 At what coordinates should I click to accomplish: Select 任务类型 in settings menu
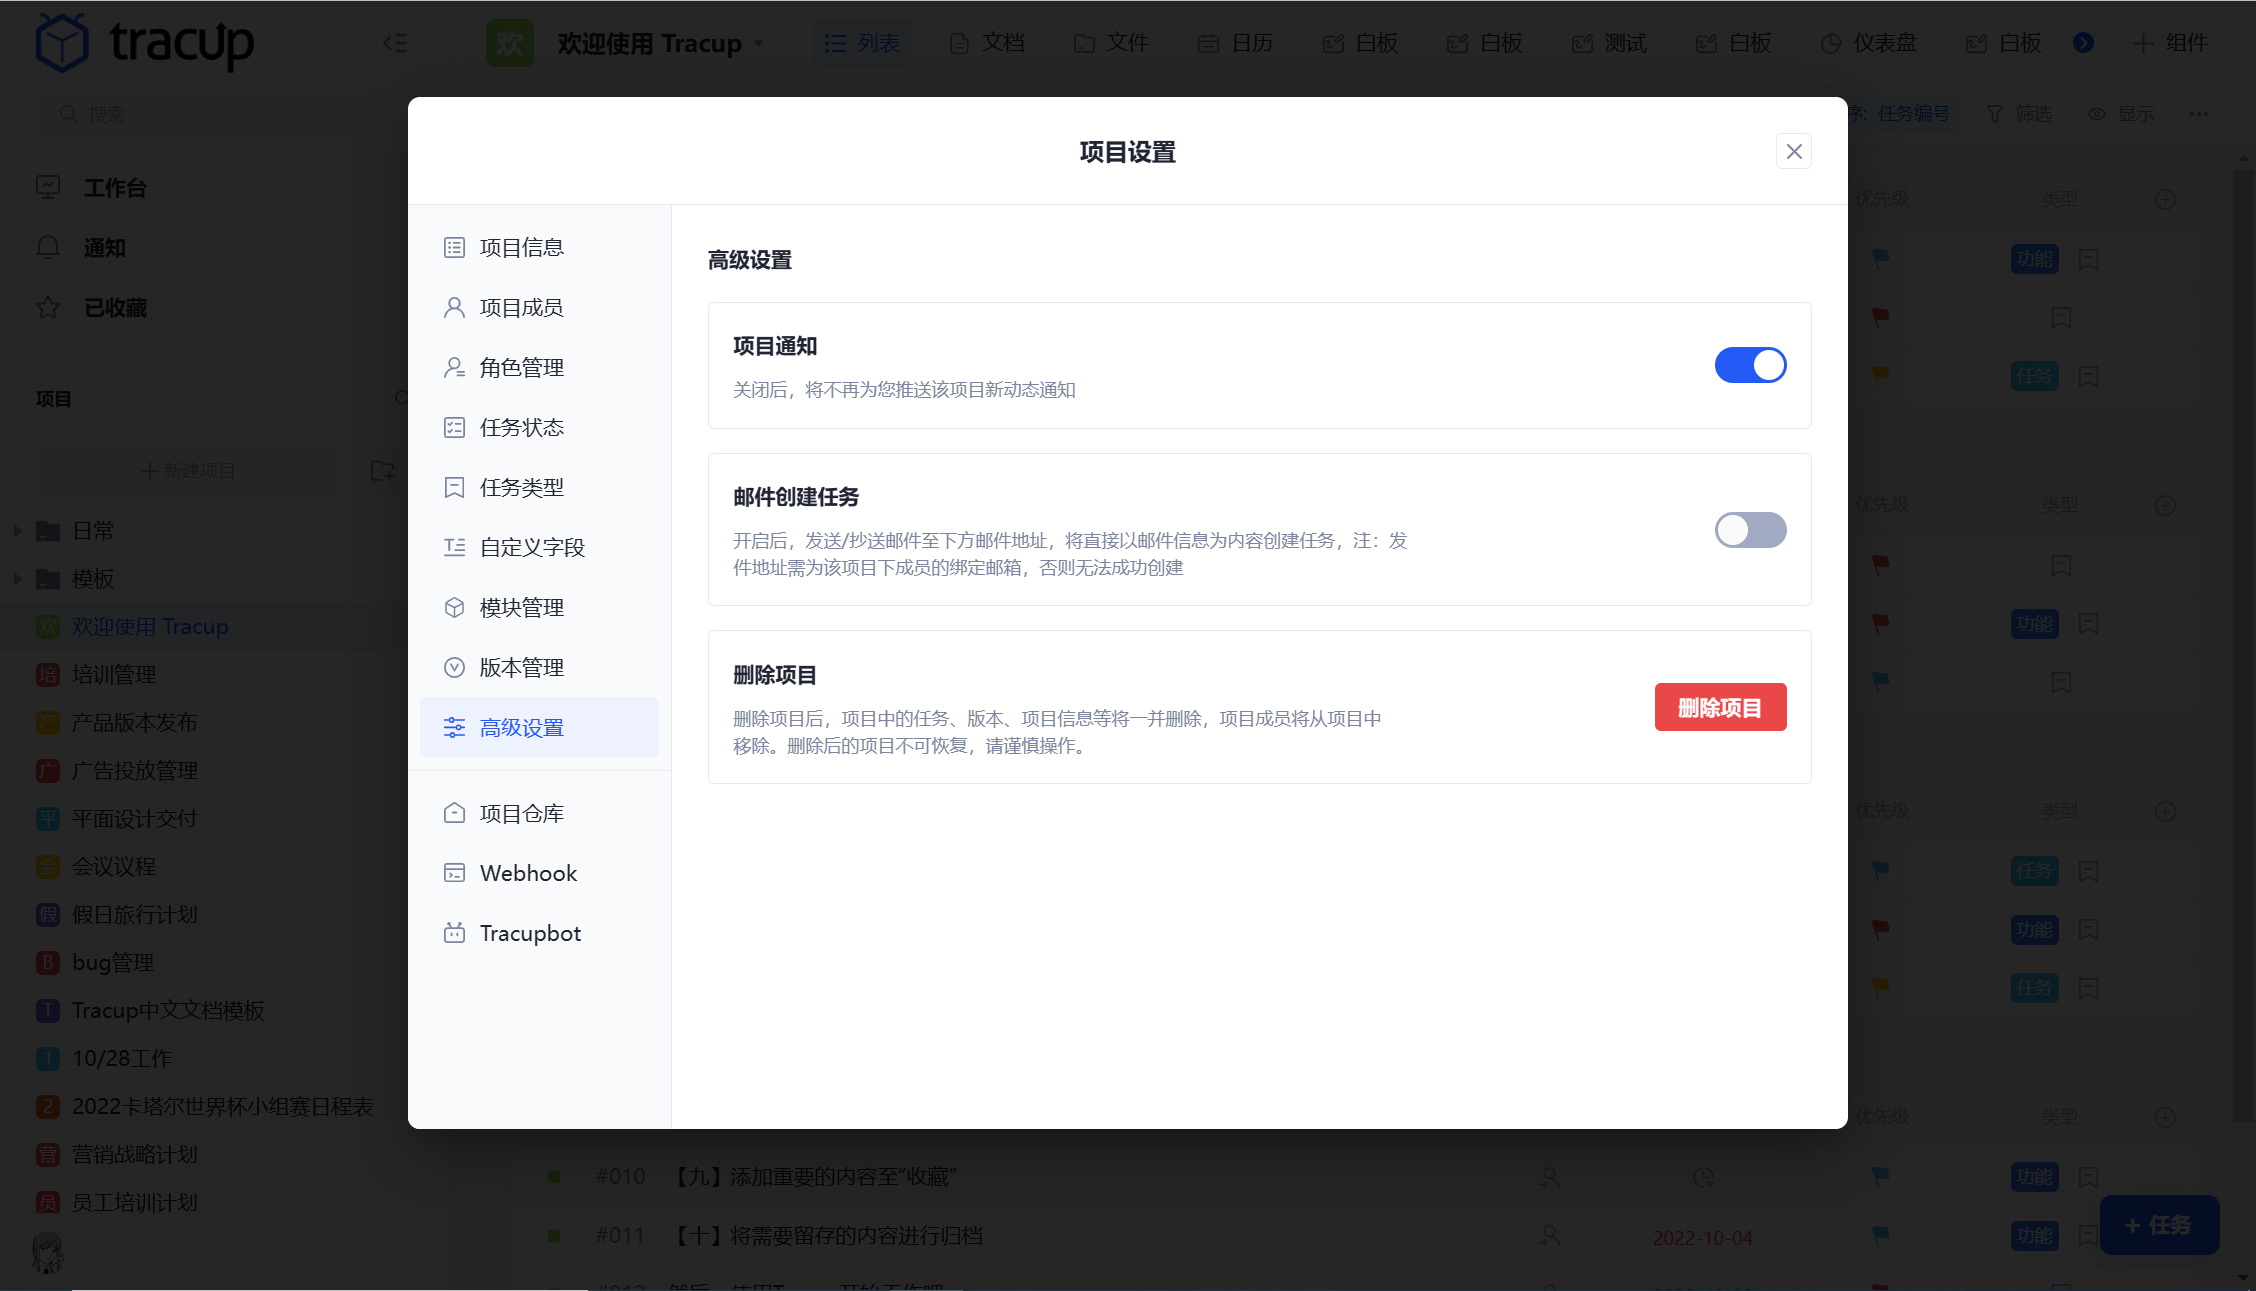521,487
